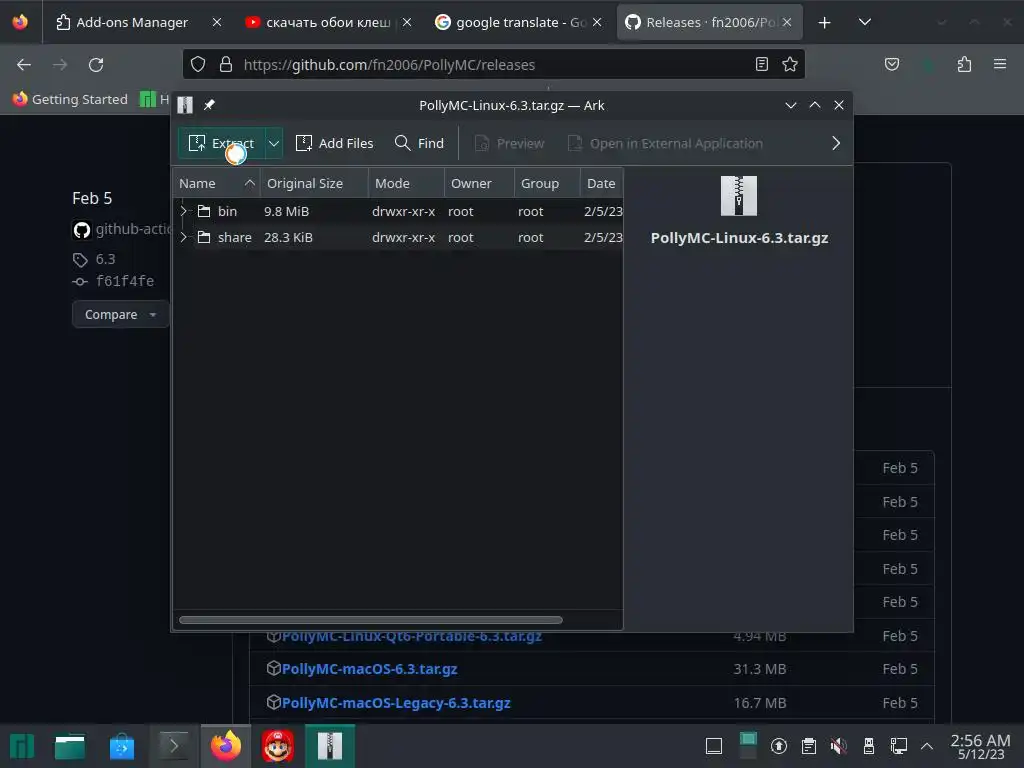1024x768 pixels.
Task: Click the Firefox URL address bar
Action: click(493, 65)
